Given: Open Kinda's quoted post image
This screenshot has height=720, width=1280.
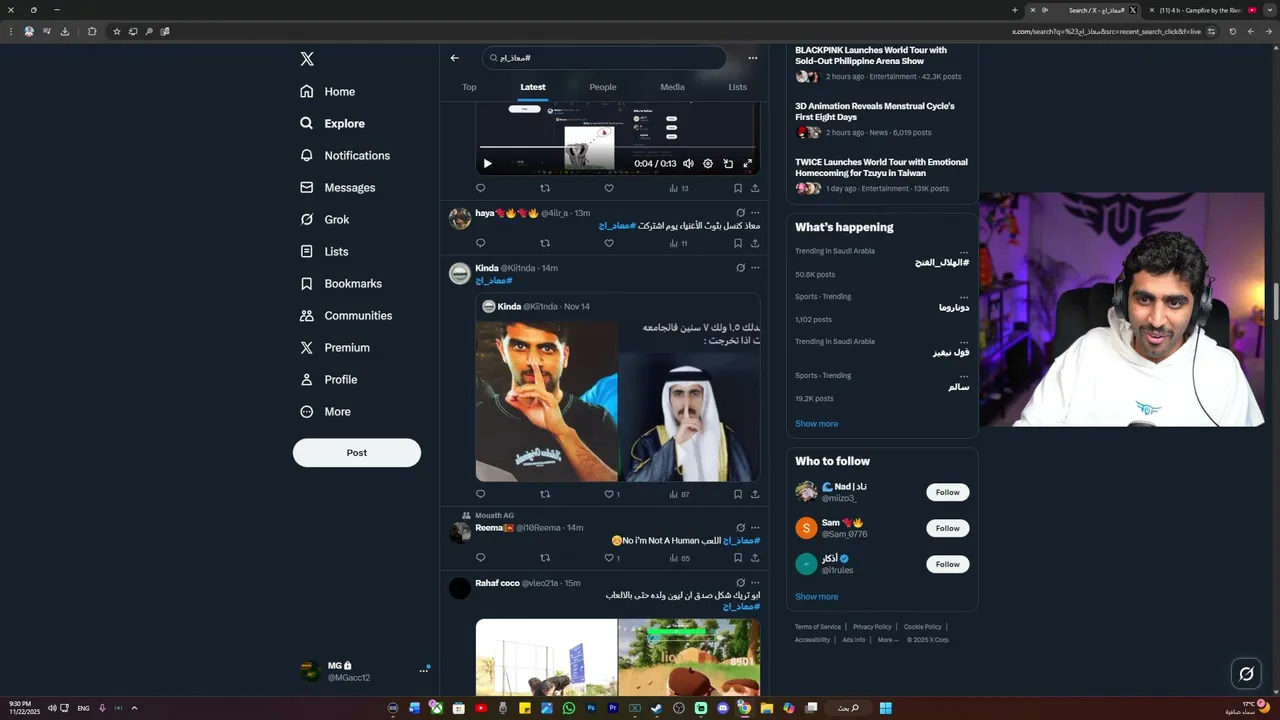Looking at the screenshot, I should coord(617,401).
